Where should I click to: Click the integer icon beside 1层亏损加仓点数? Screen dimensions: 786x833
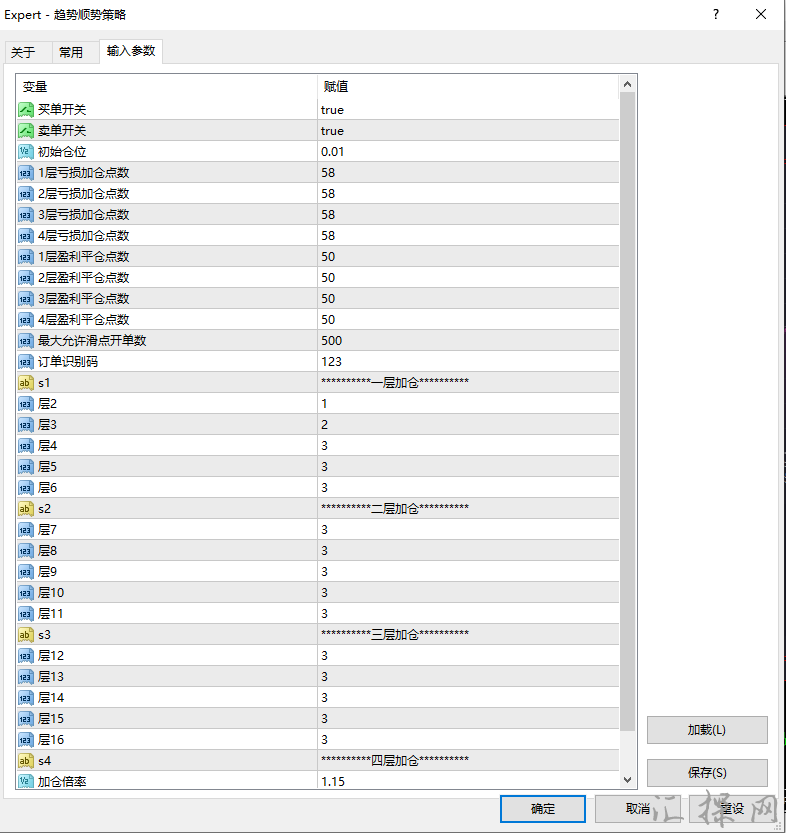[x=26, y=173]
